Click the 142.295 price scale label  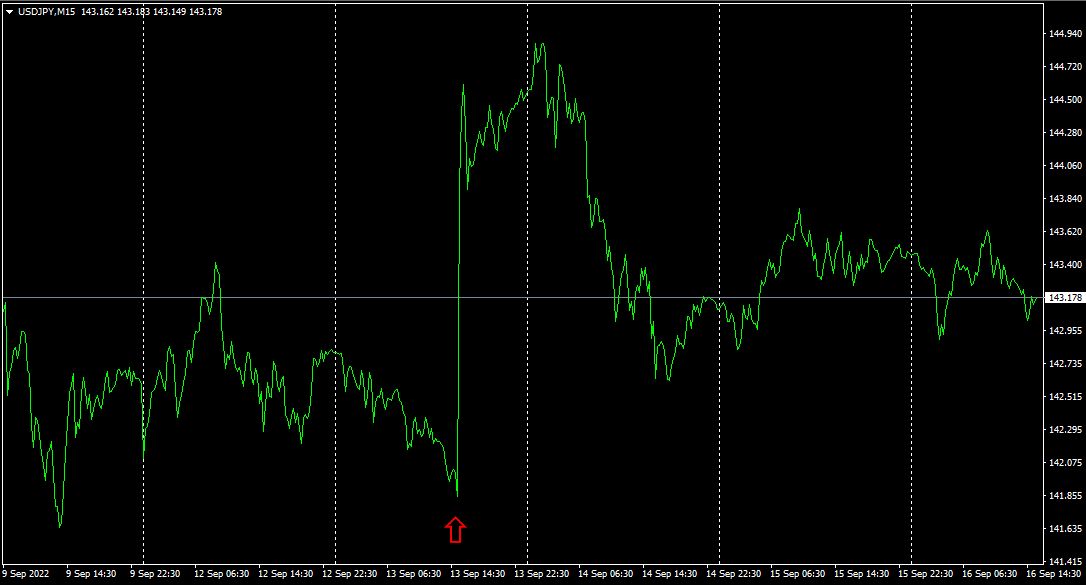[1065, 429]
